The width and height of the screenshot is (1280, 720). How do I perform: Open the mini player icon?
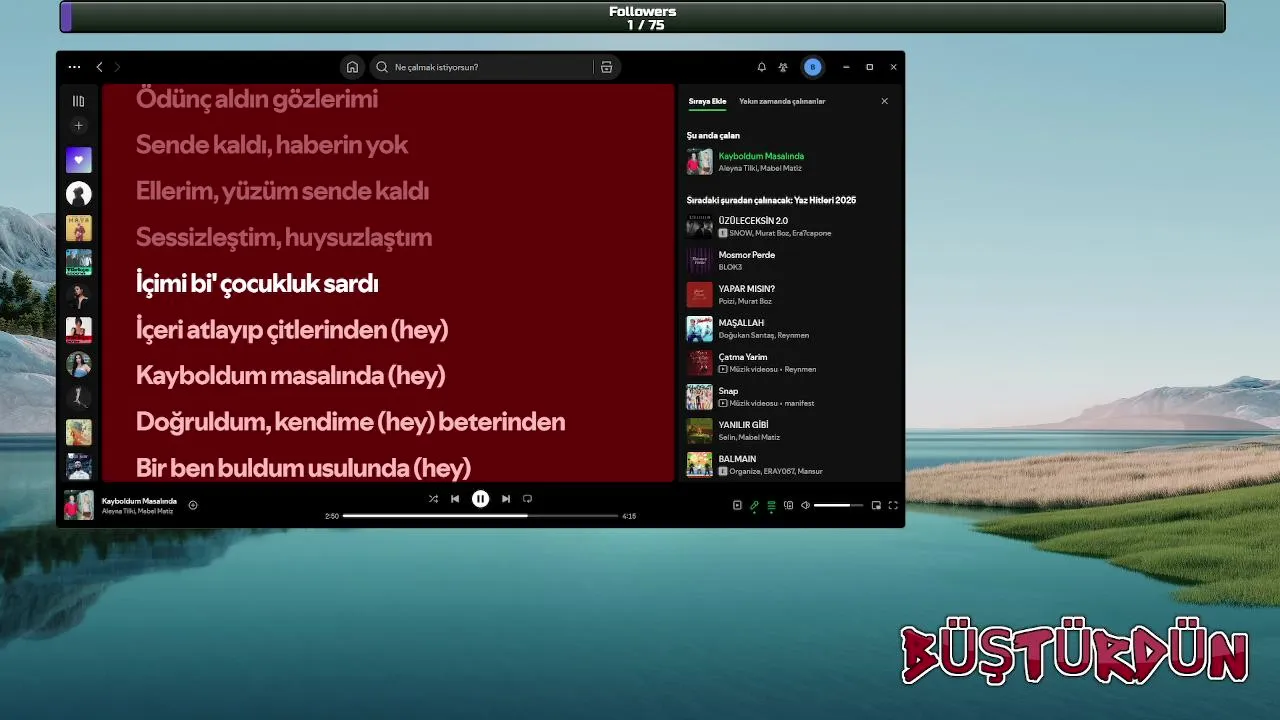876,505
